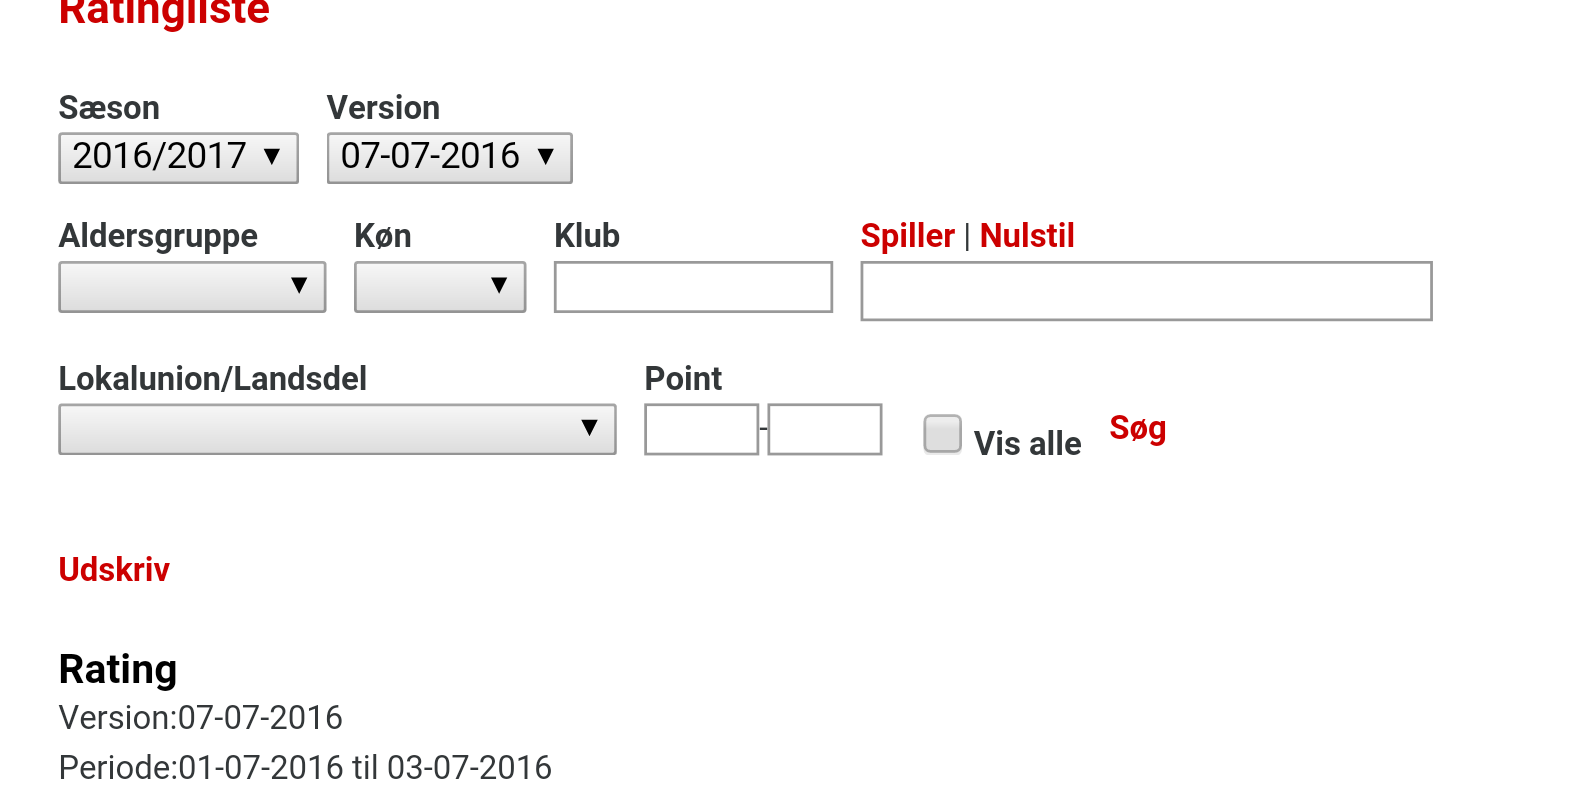This screenshot has width=1580, height=790.
Task: Click the minimum Point input field
Action: click(x=701, y=429)
